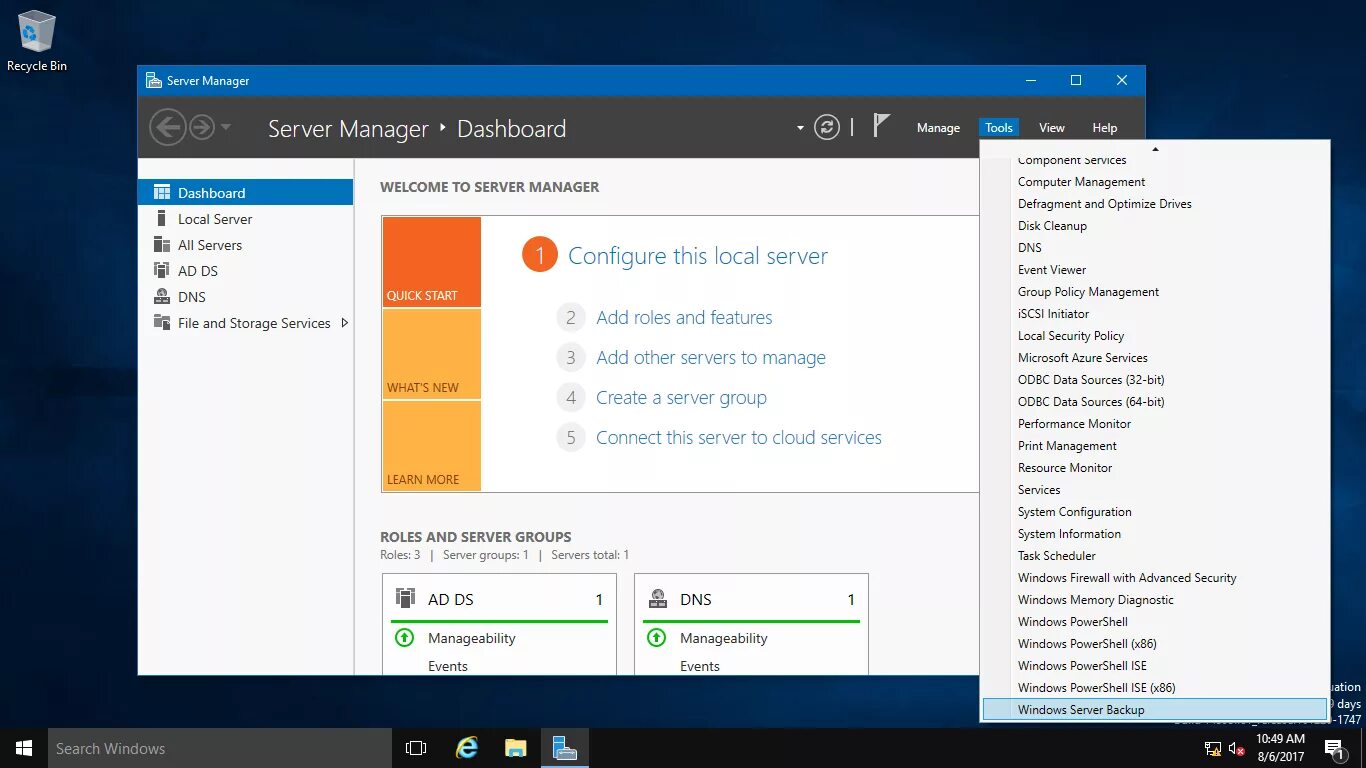The width and height of the screenshot is (1366, 768).
Task: Click Create a server group link
Action: click(681, 398)
